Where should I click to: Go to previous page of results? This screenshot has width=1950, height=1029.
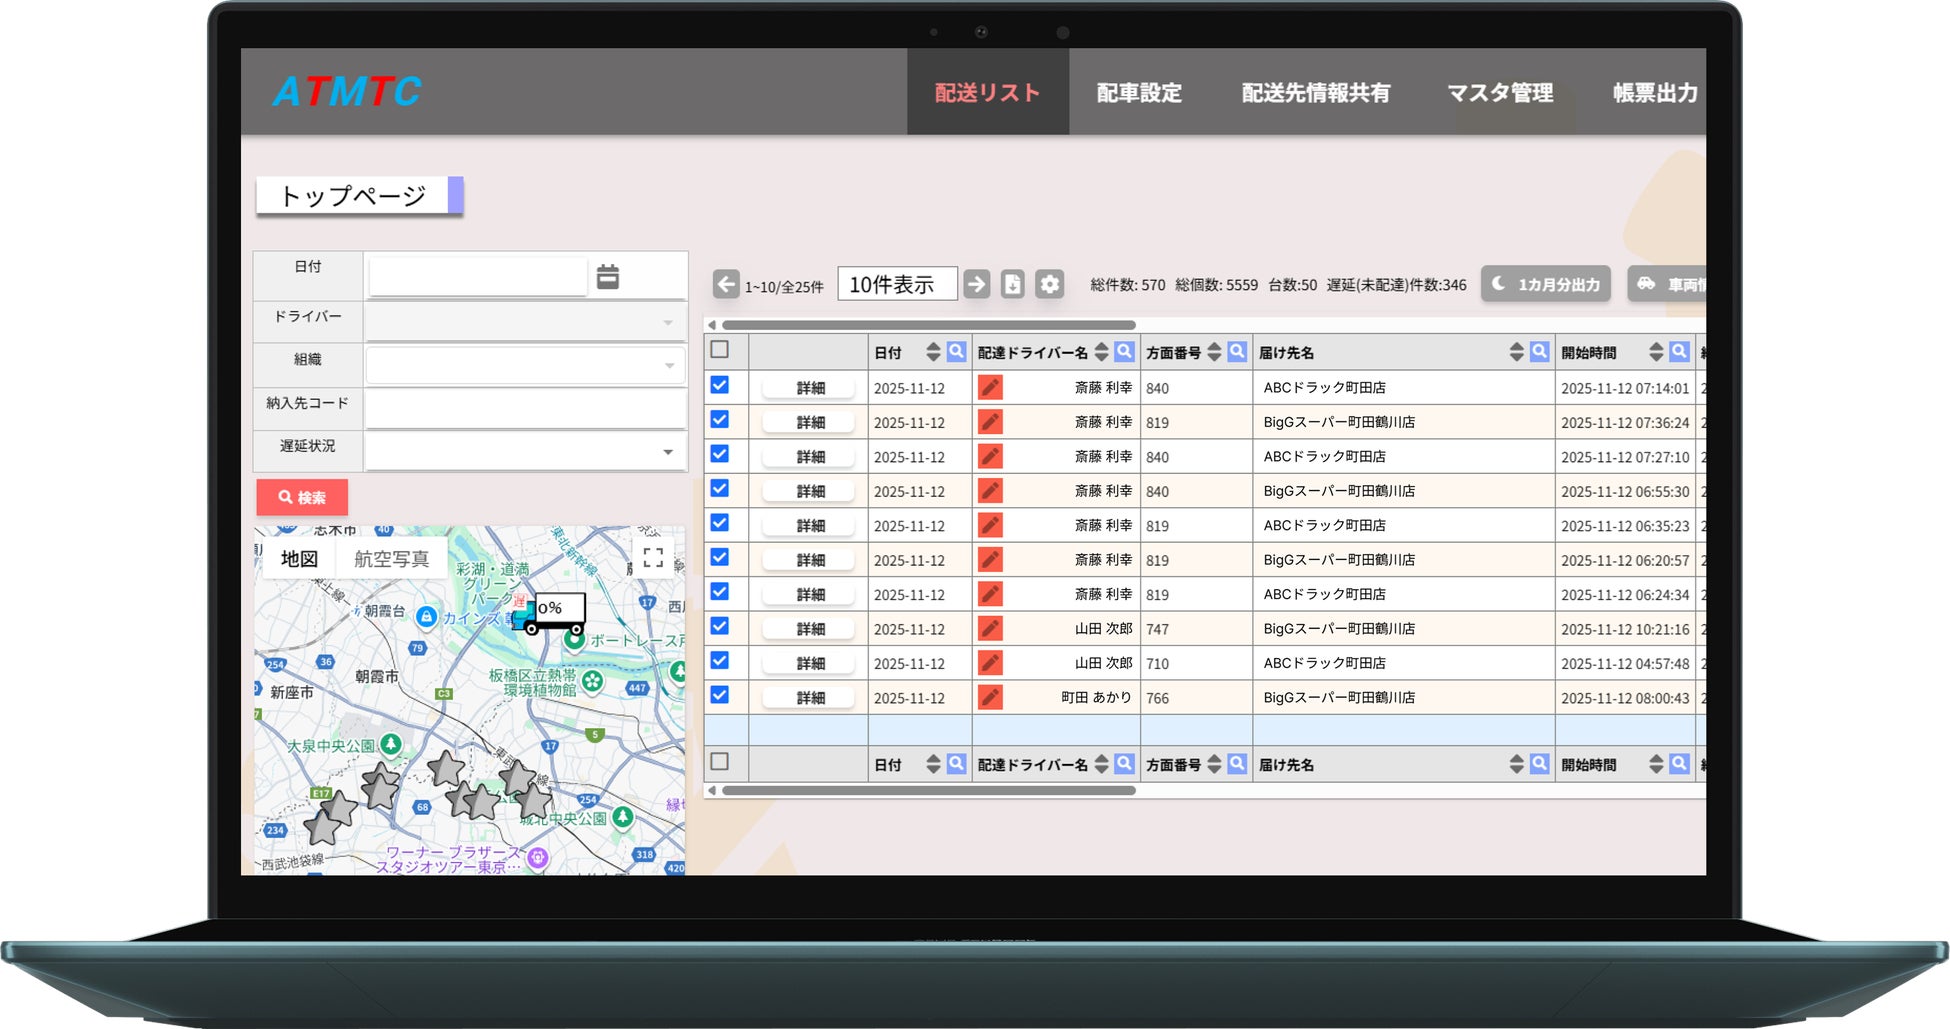coord(726,284)
